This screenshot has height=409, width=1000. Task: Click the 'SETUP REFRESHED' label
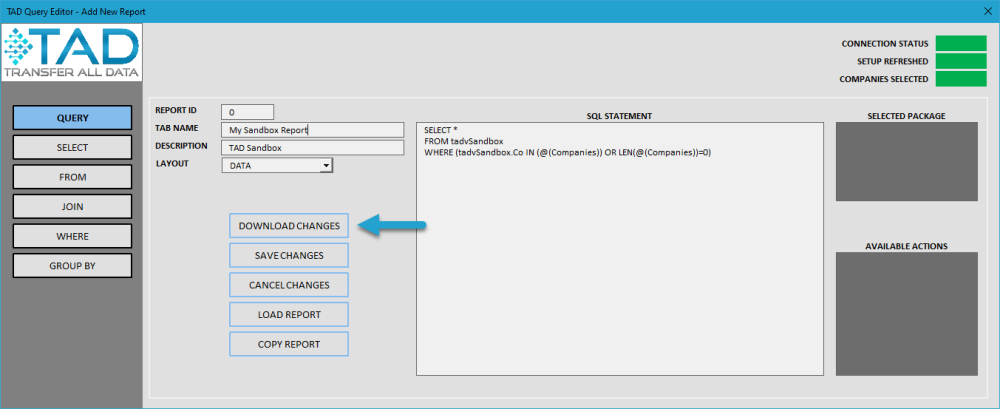click(x=893, y=62)
